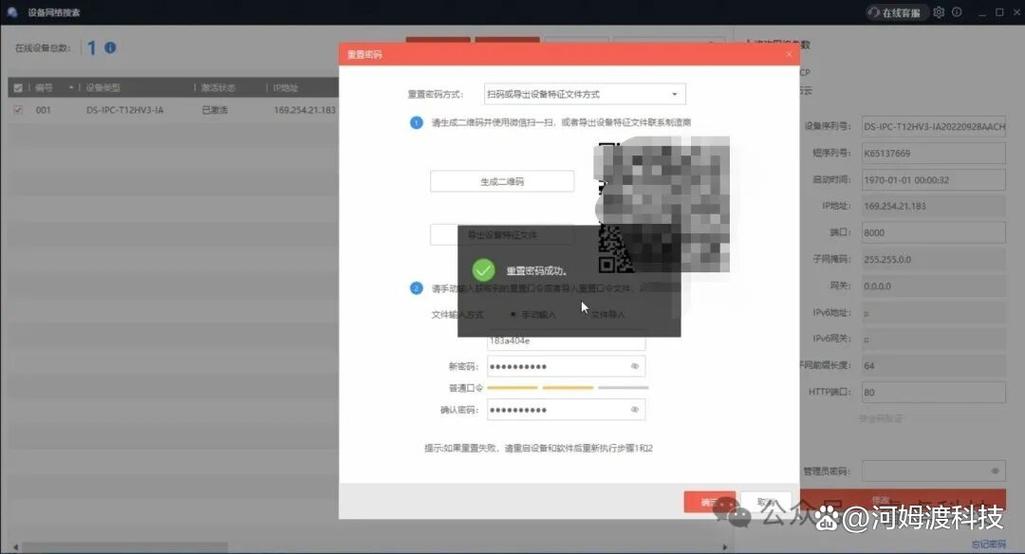Click the 生成二维码 generate QR button

click(502, 181)
